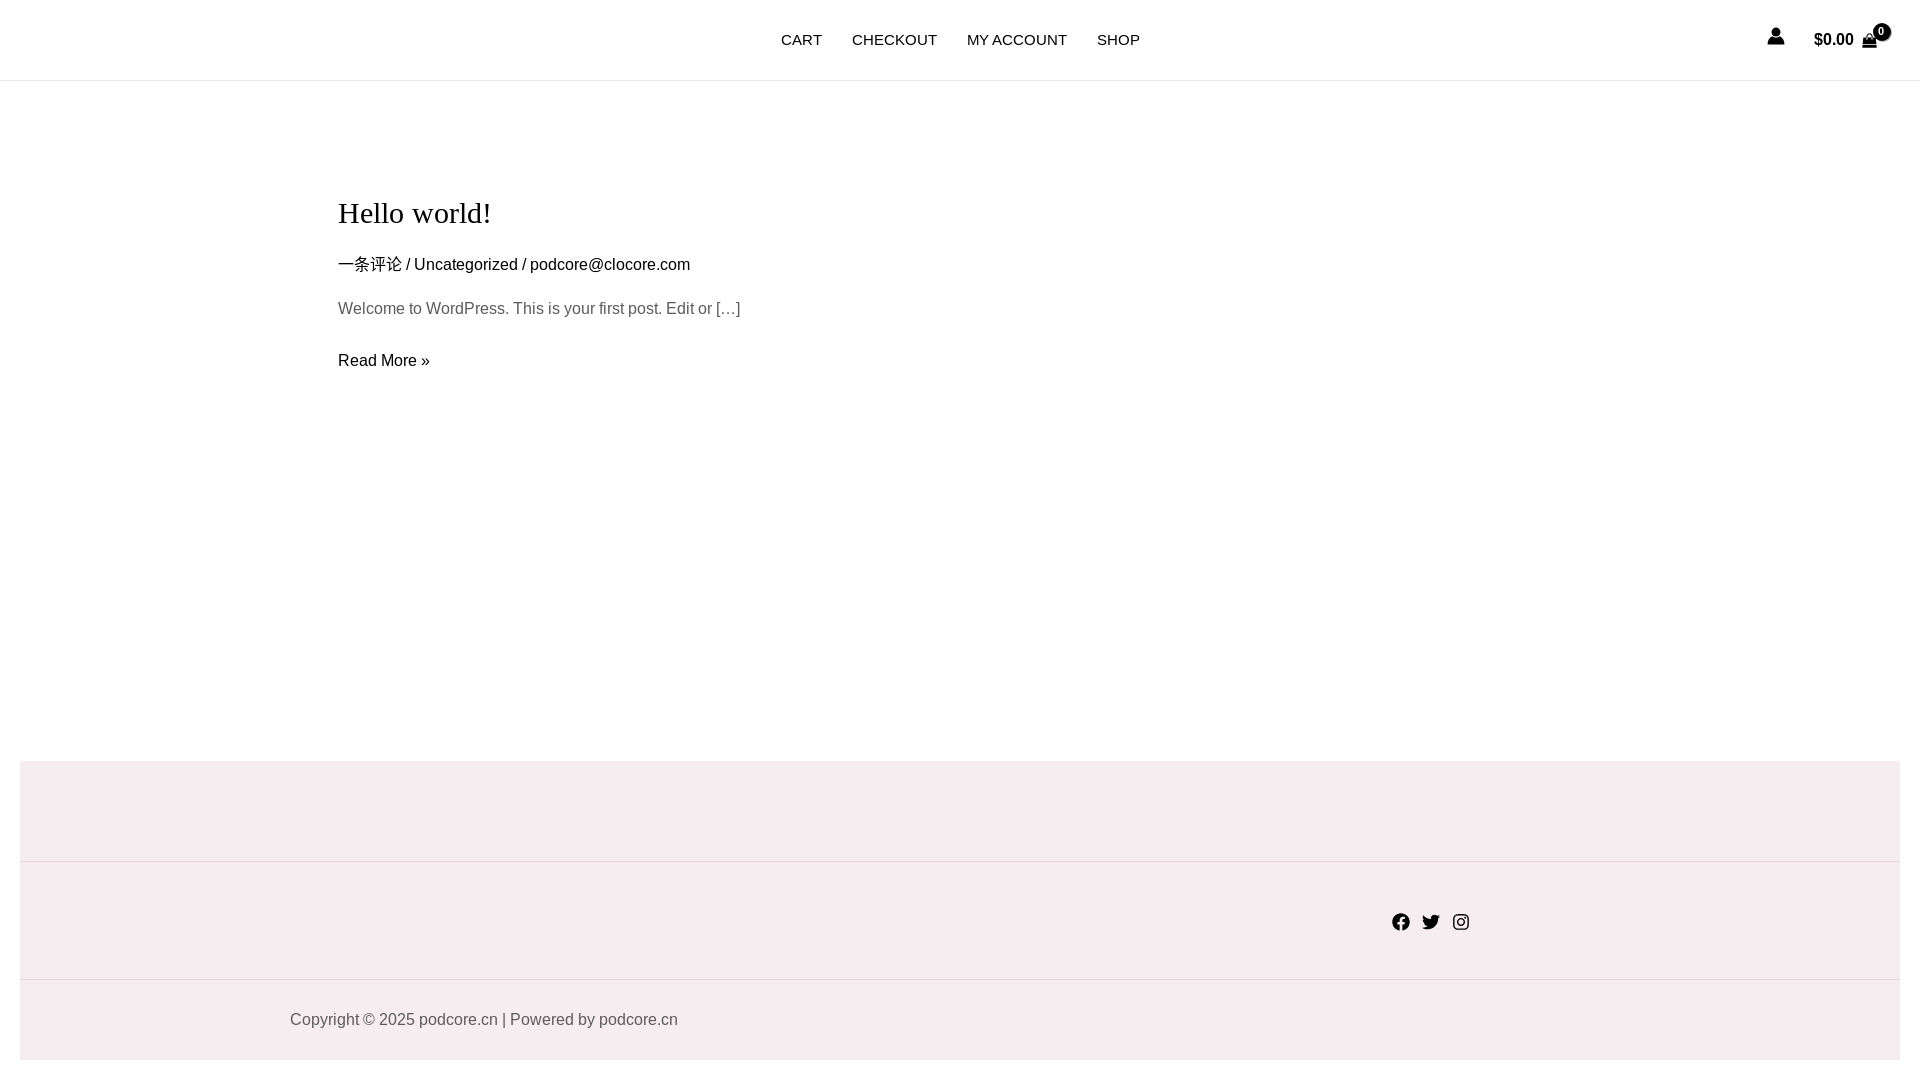The height and width of the screenshot is (1080, 1920).
Task: Visit the Instagram profile icon
Action: (x=1461, y=922)
